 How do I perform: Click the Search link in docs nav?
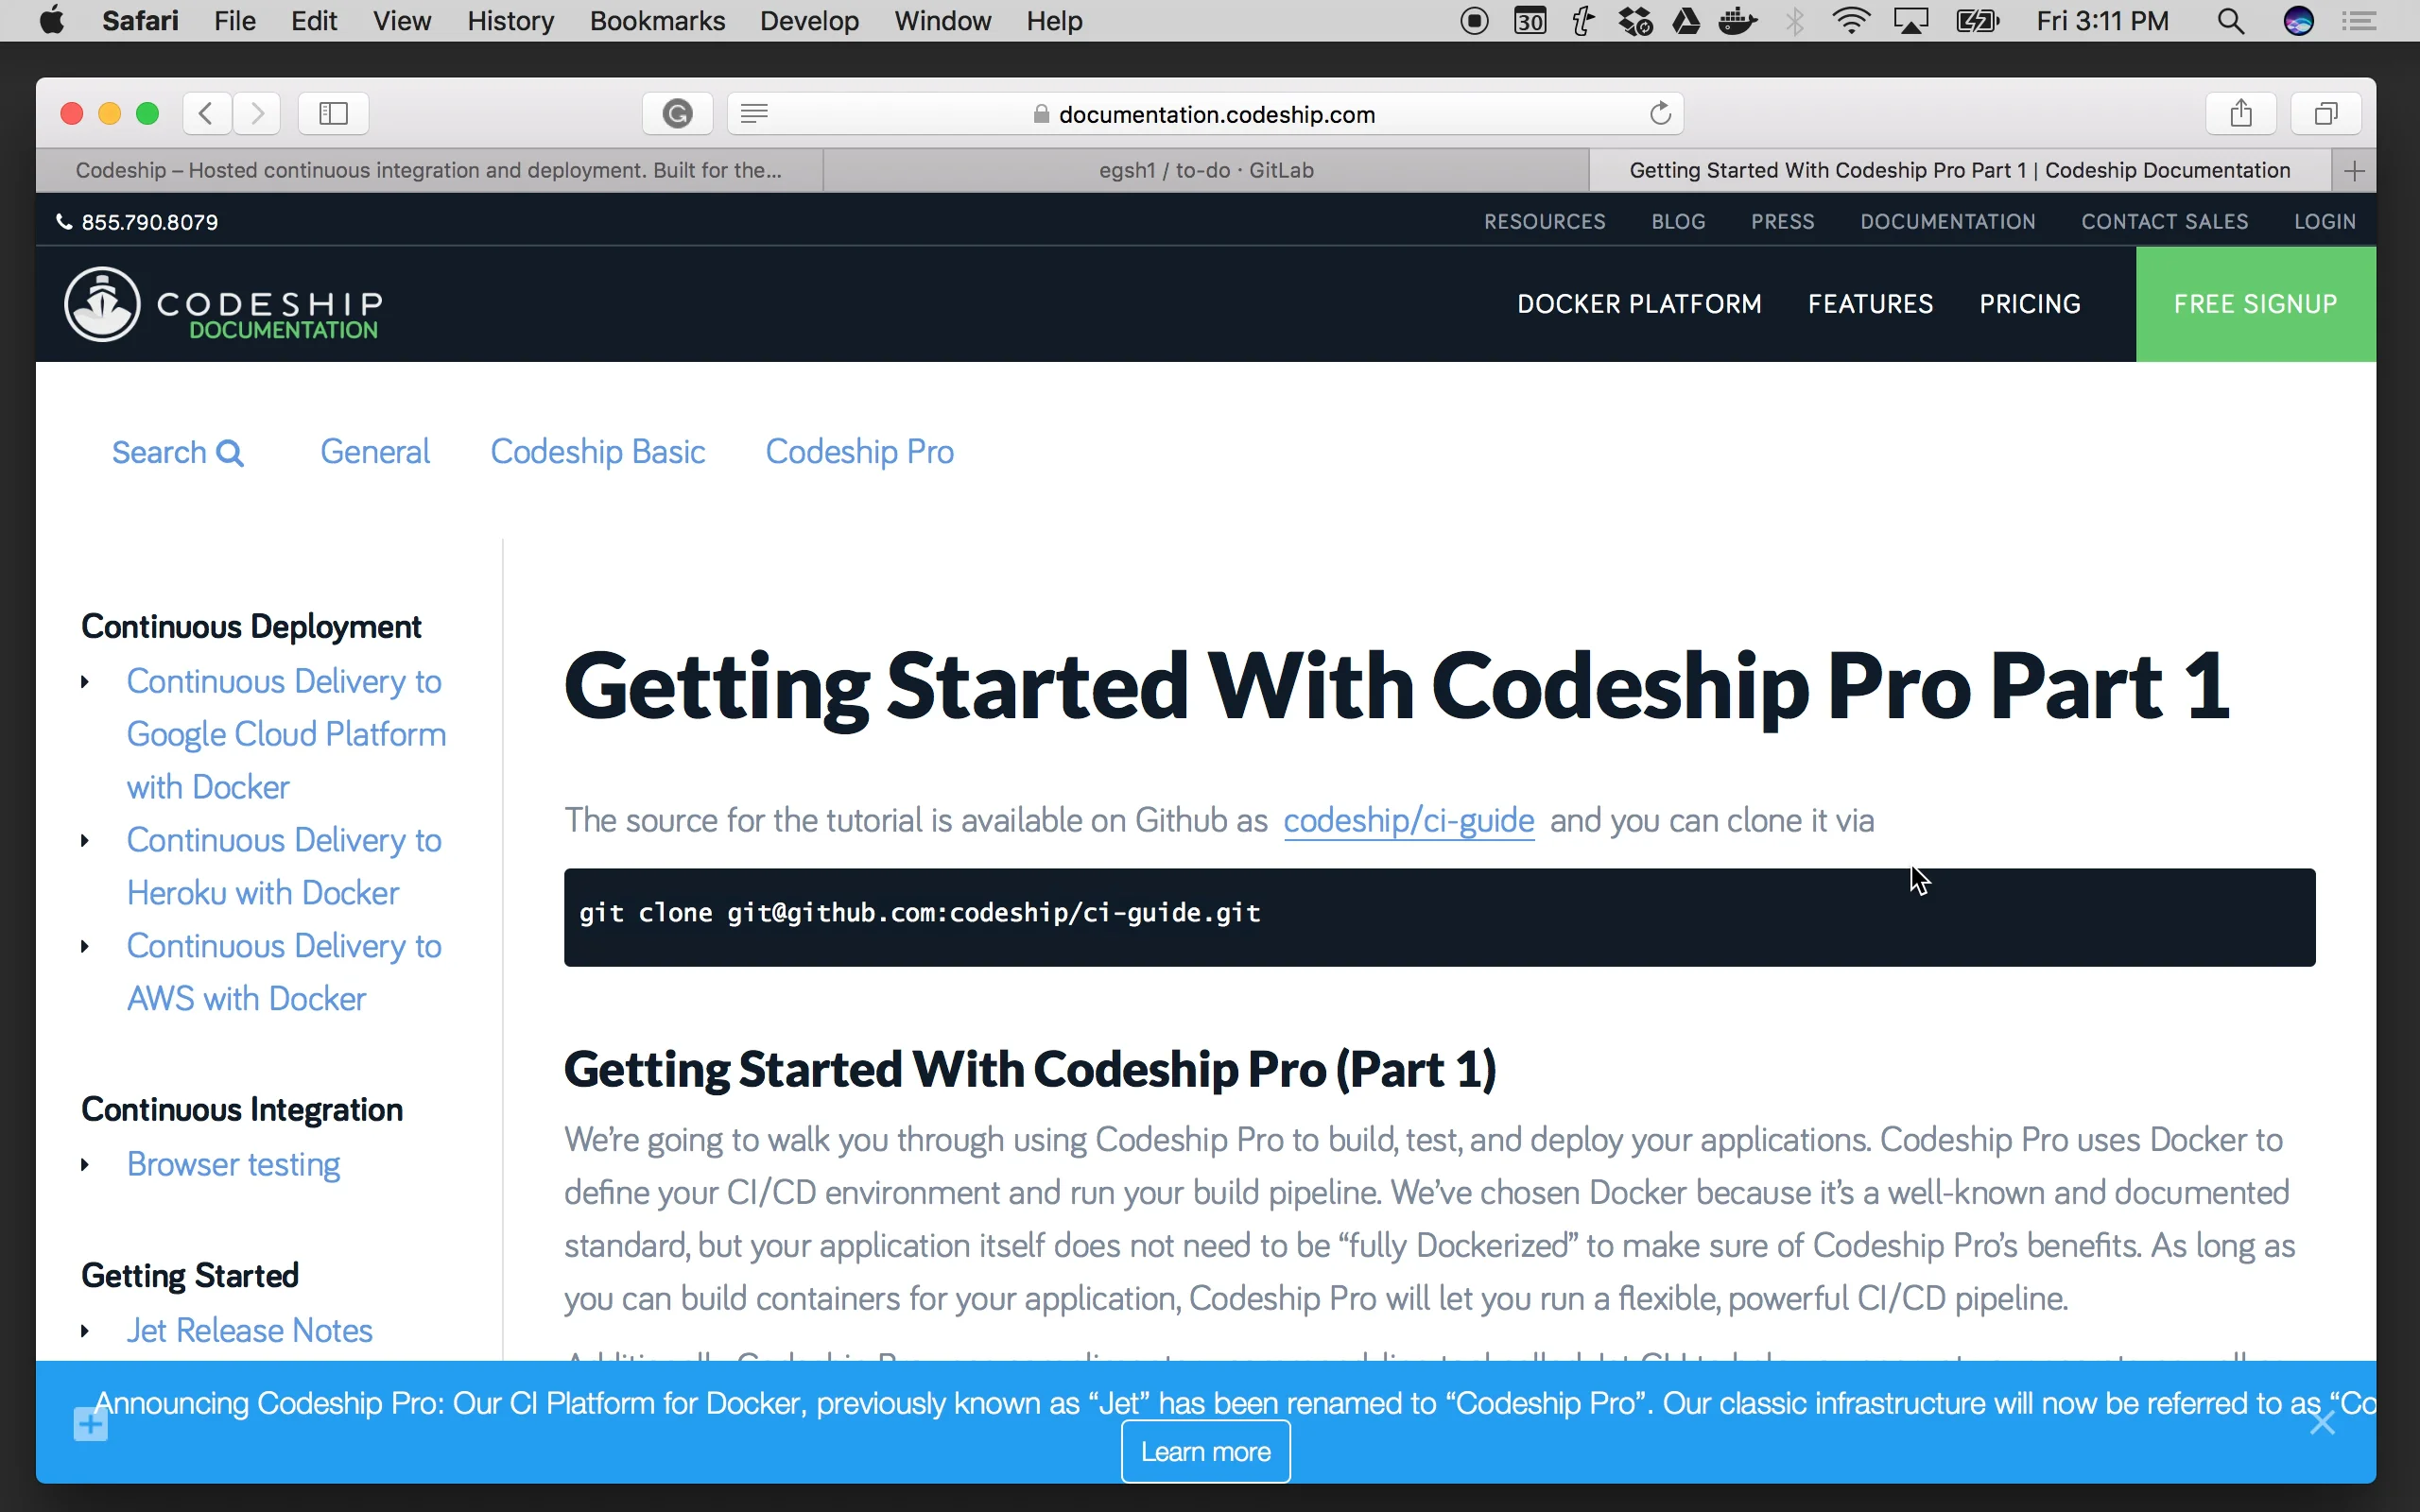pos(177,453)
